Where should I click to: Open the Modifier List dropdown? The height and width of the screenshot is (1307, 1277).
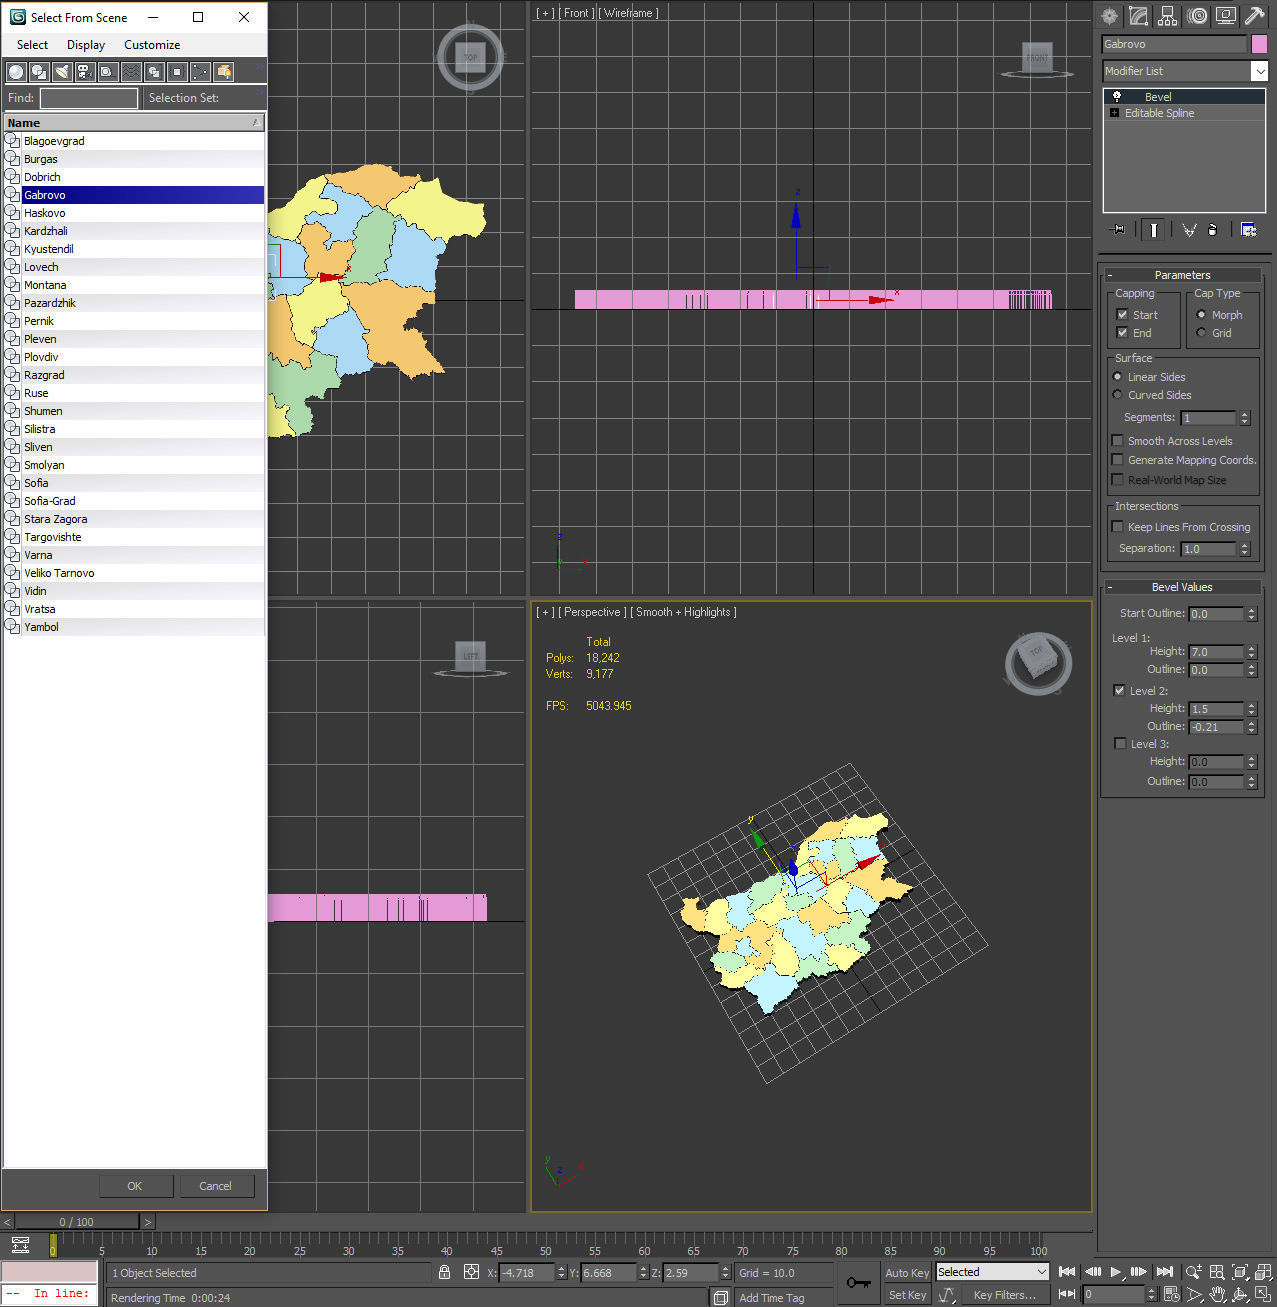pyautogui.click(x=1259, y=71)
